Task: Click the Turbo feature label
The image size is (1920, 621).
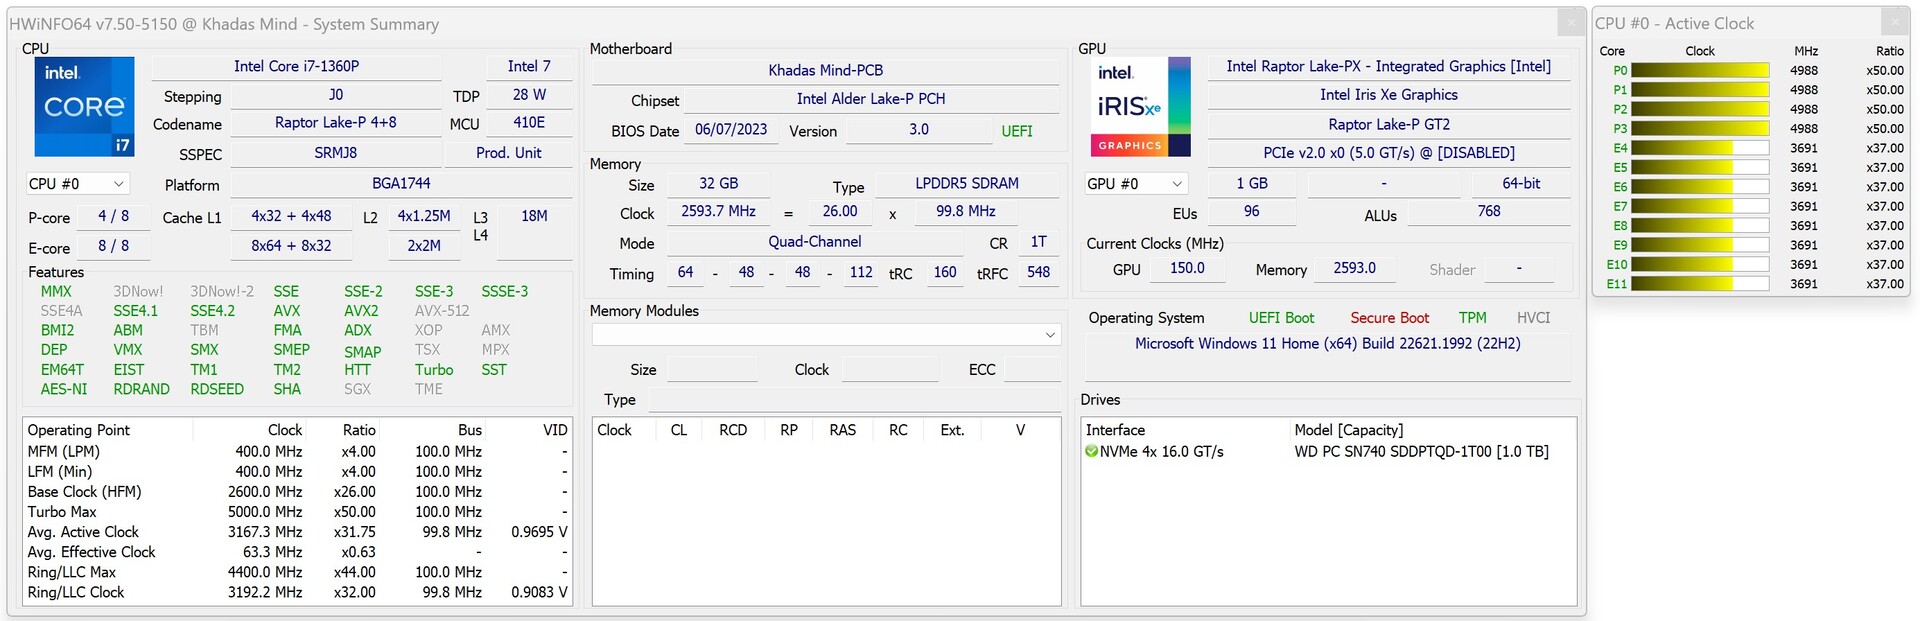Action: click(434, 370)
